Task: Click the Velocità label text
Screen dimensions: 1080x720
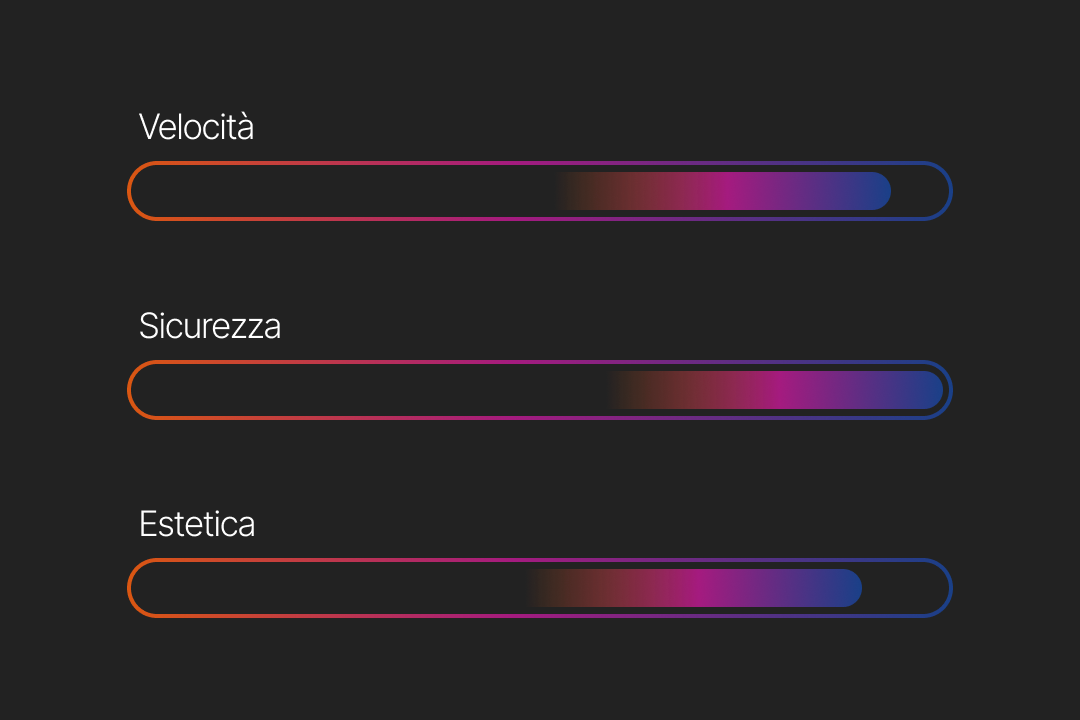Action: tap(196, 127)
